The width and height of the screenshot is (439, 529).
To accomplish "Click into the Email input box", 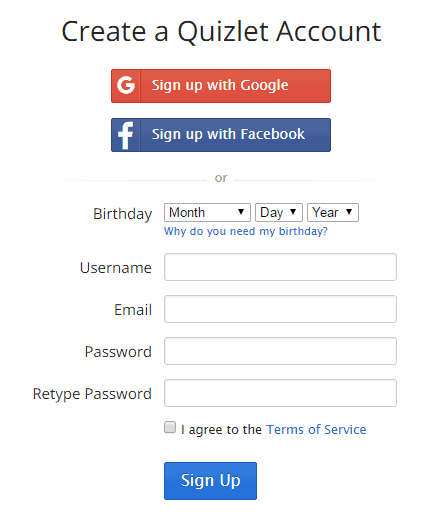I will [280, 309].
